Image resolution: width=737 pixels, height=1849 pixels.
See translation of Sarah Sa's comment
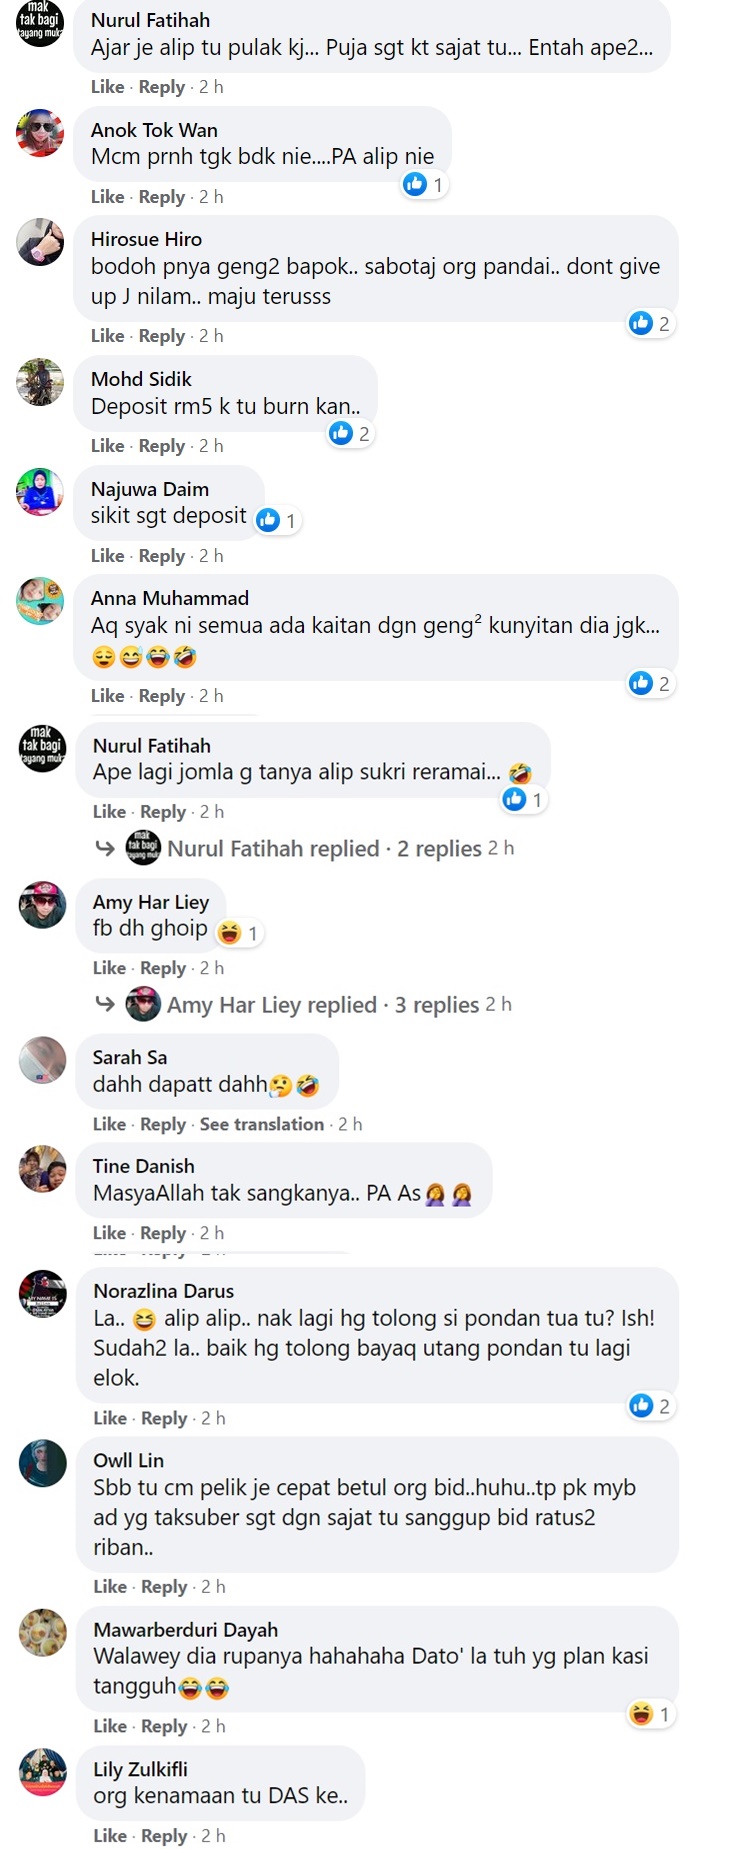(x=262, y=1124)
